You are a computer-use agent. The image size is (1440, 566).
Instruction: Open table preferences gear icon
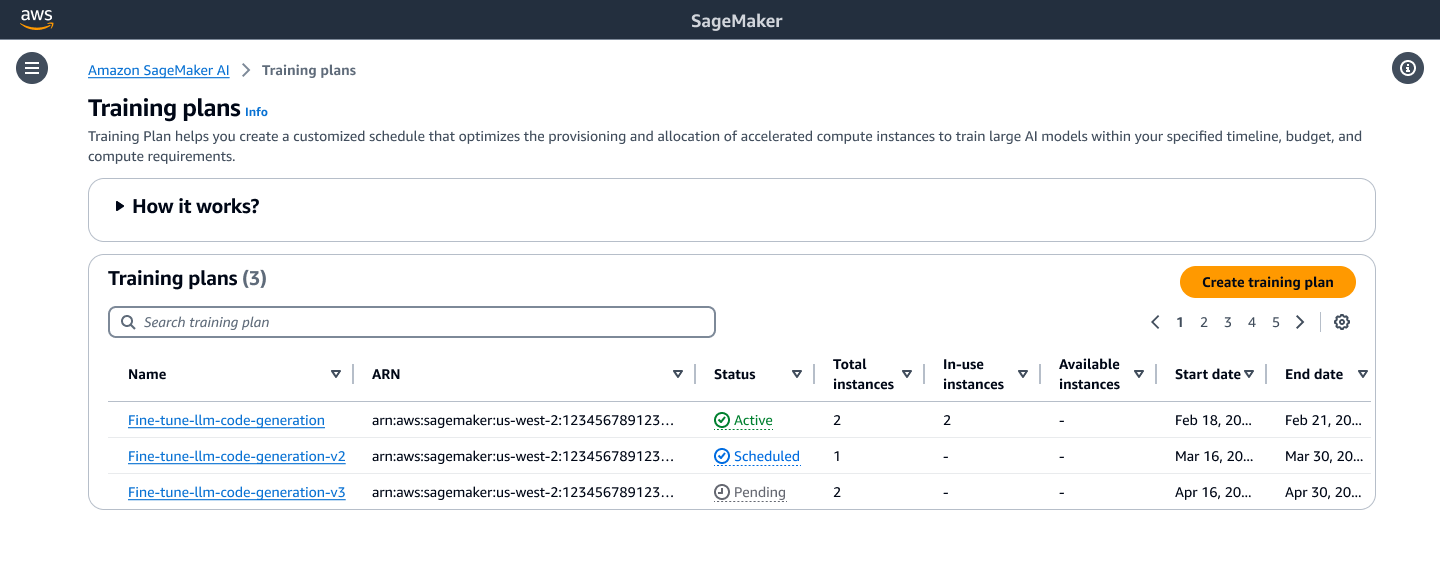[1342, 322]
